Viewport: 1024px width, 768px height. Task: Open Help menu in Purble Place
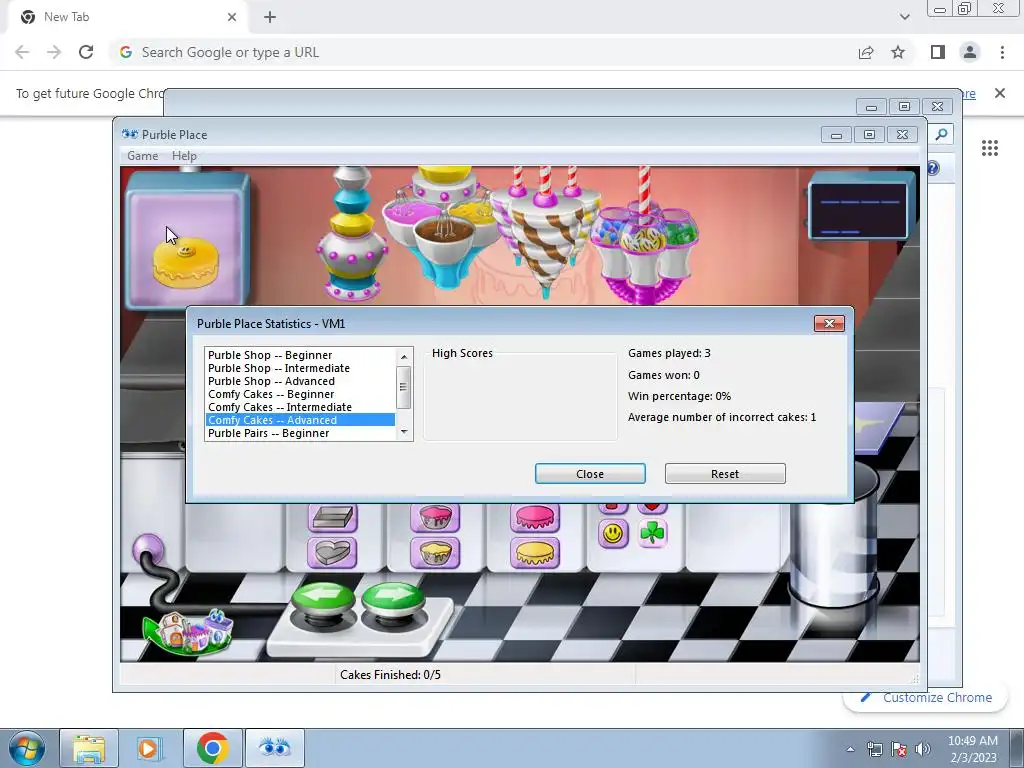tap(184, 156)
